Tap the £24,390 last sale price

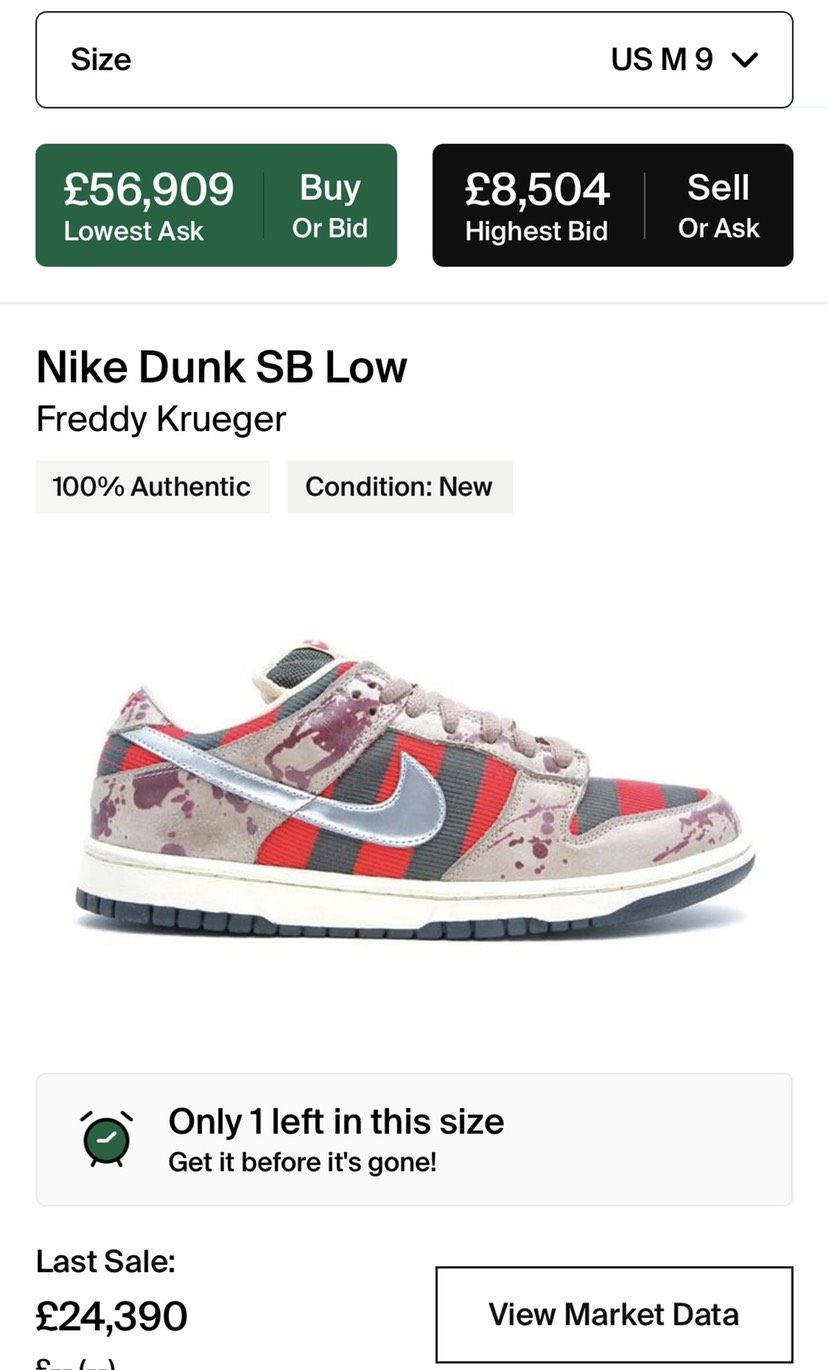click(x=112, y=1316)
